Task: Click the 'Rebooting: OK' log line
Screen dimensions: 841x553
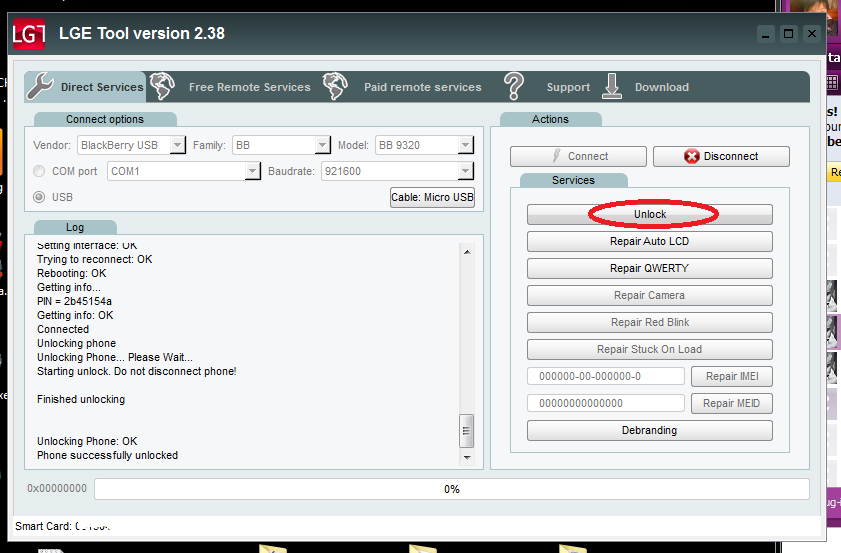Action: (x=71, y=273)
